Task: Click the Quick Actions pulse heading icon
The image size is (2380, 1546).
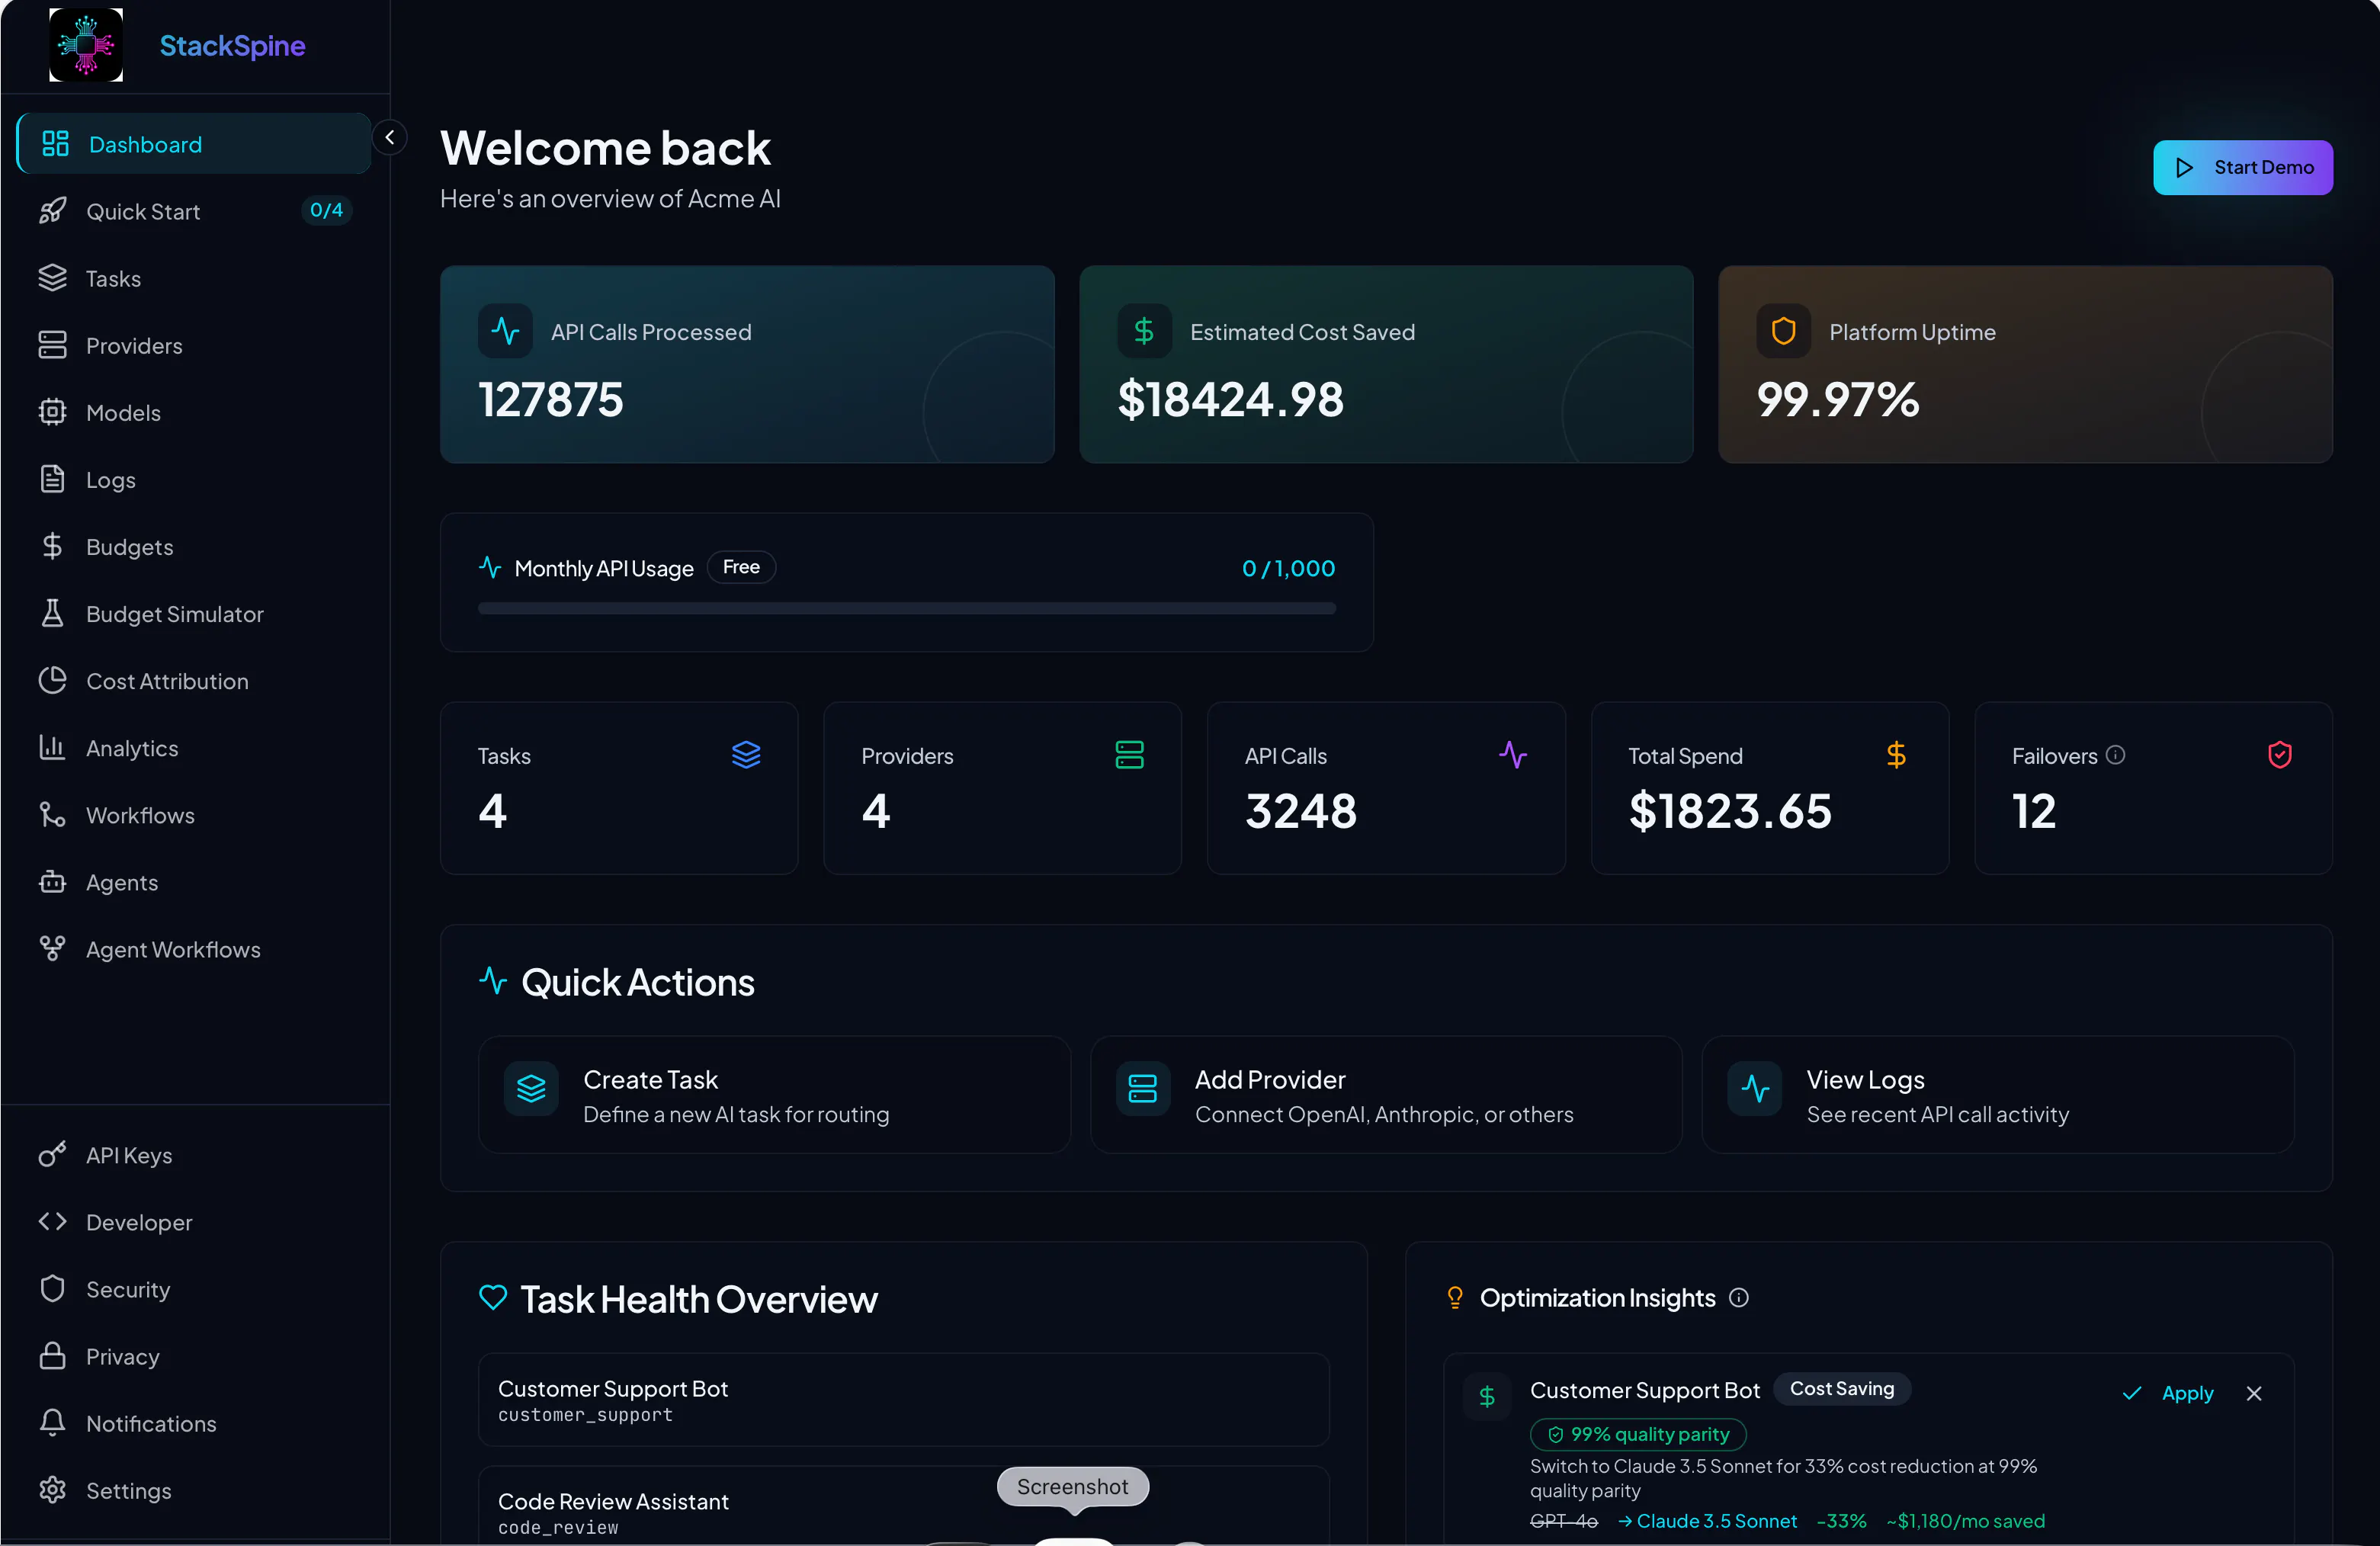Action: (x=493, y=980)
